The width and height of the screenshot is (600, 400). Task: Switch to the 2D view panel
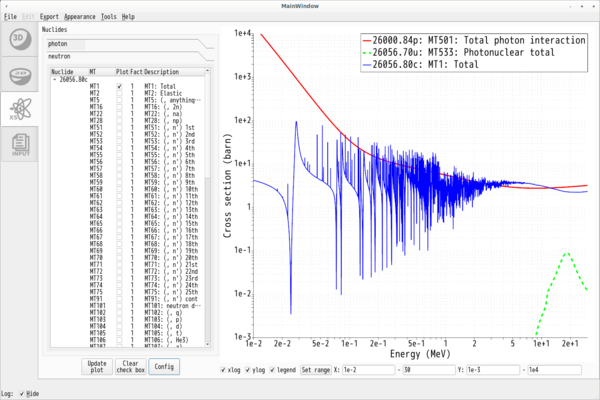[19, 73]
